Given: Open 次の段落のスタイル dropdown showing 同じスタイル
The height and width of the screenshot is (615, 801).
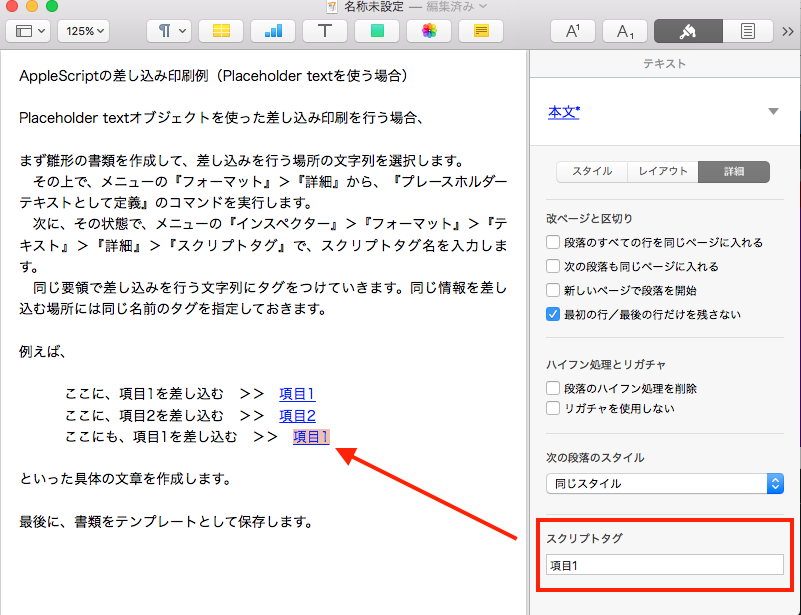Looking at the screenshot, I should point(664,483).
